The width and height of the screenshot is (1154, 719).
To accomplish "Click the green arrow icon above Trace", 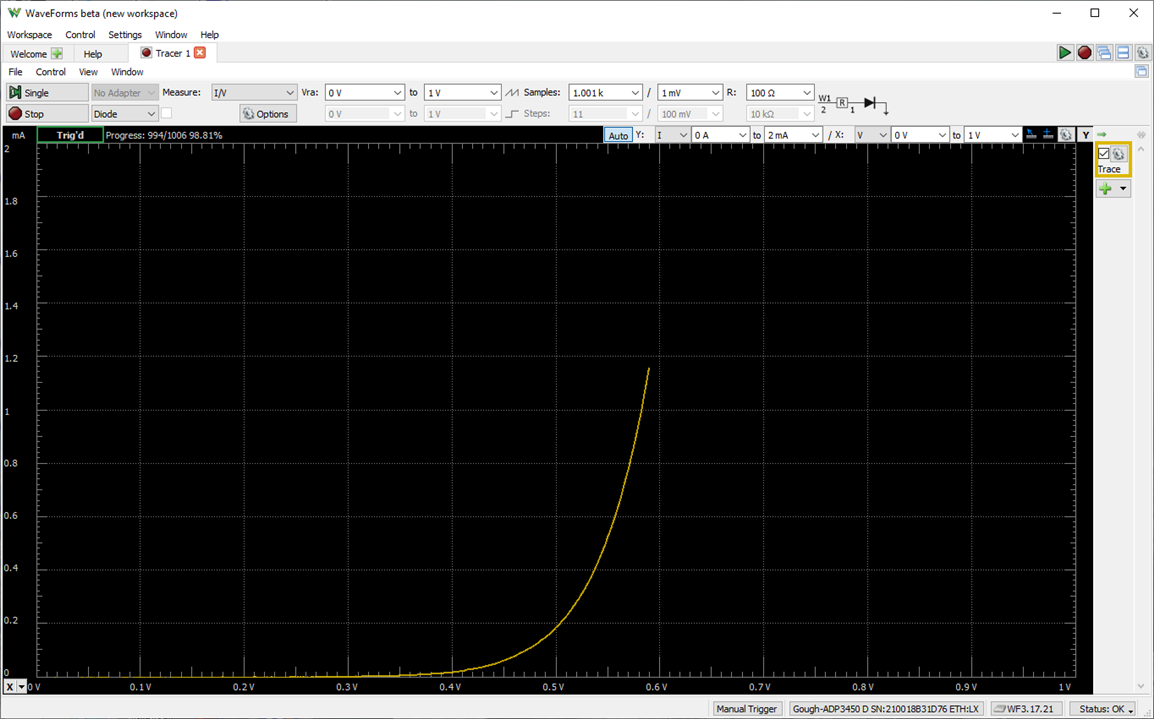I will tap(1102, 134).
